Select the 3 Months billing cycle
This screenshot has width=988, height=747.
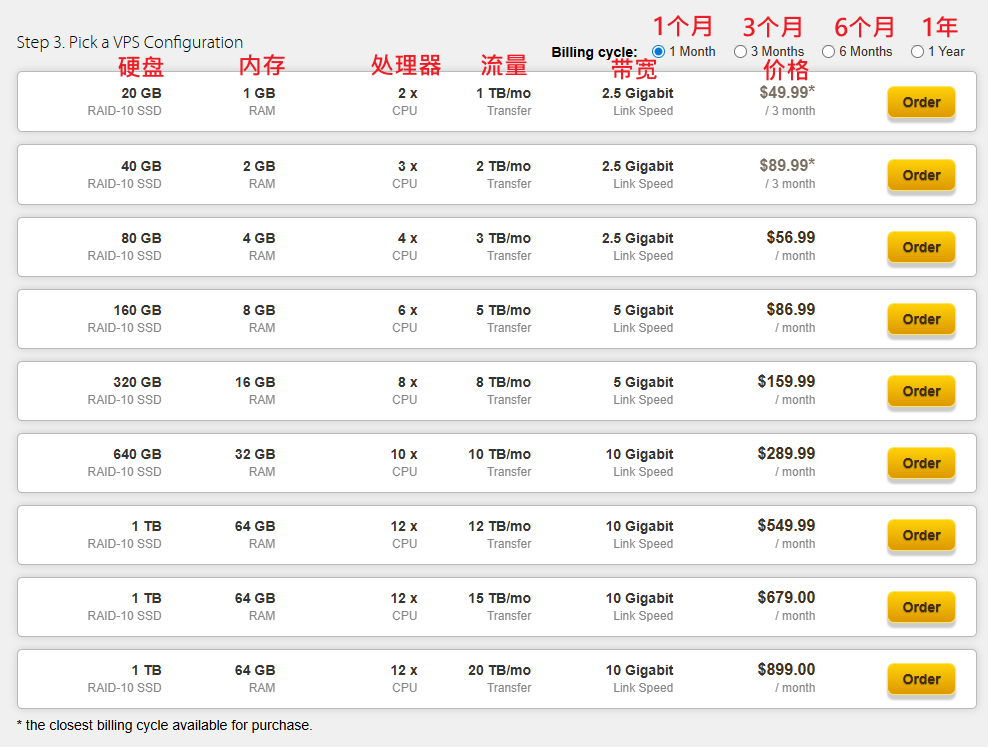740,51
